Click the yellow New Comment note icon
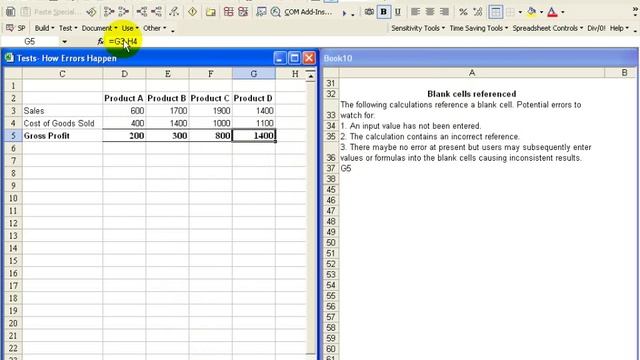This screenshot has height=360, width=640. 211,12
